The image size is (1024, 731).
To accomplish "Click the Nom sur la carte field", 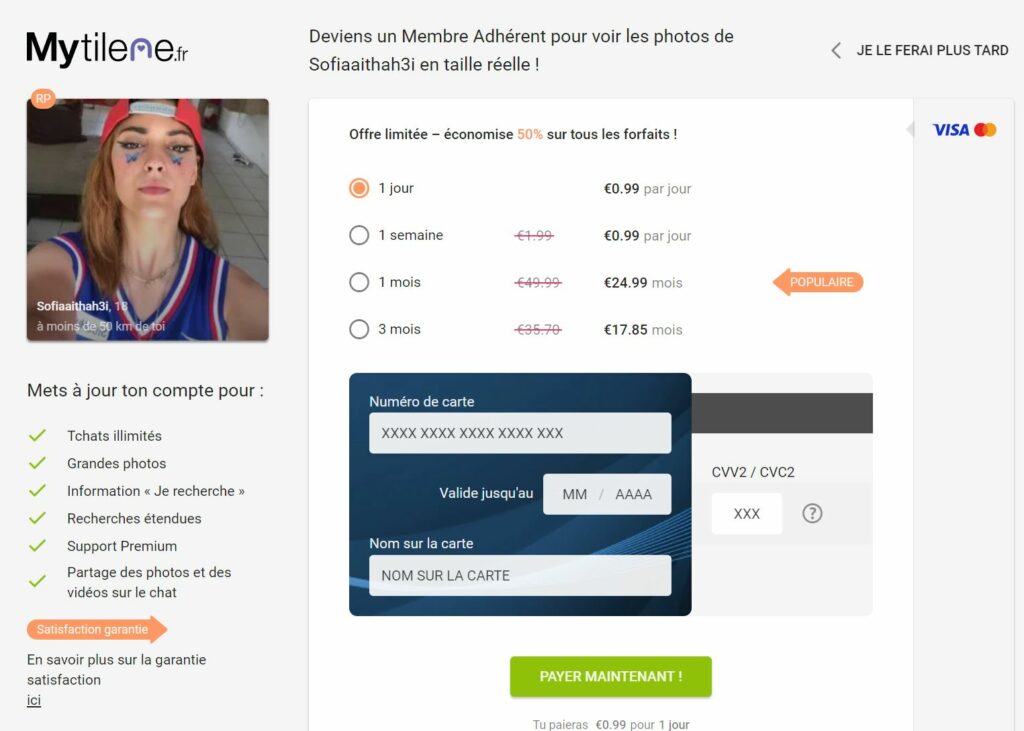I will point(520,576).
